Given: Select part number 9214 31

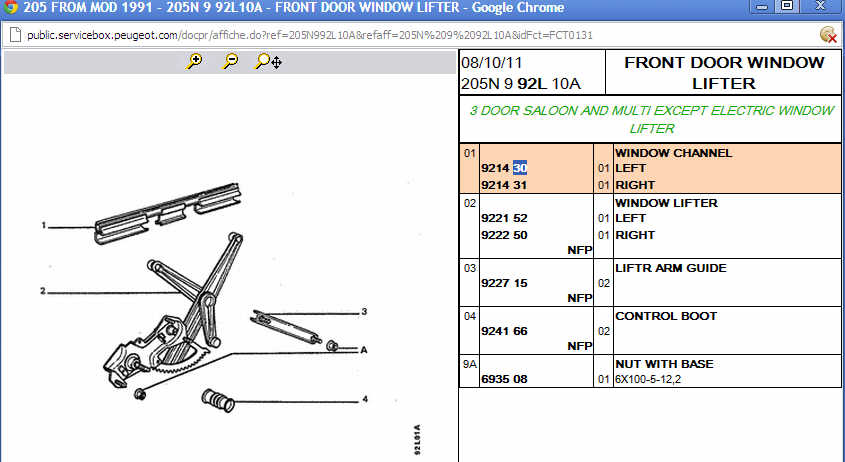Looking at the screenshot, I should pos(504,185).
